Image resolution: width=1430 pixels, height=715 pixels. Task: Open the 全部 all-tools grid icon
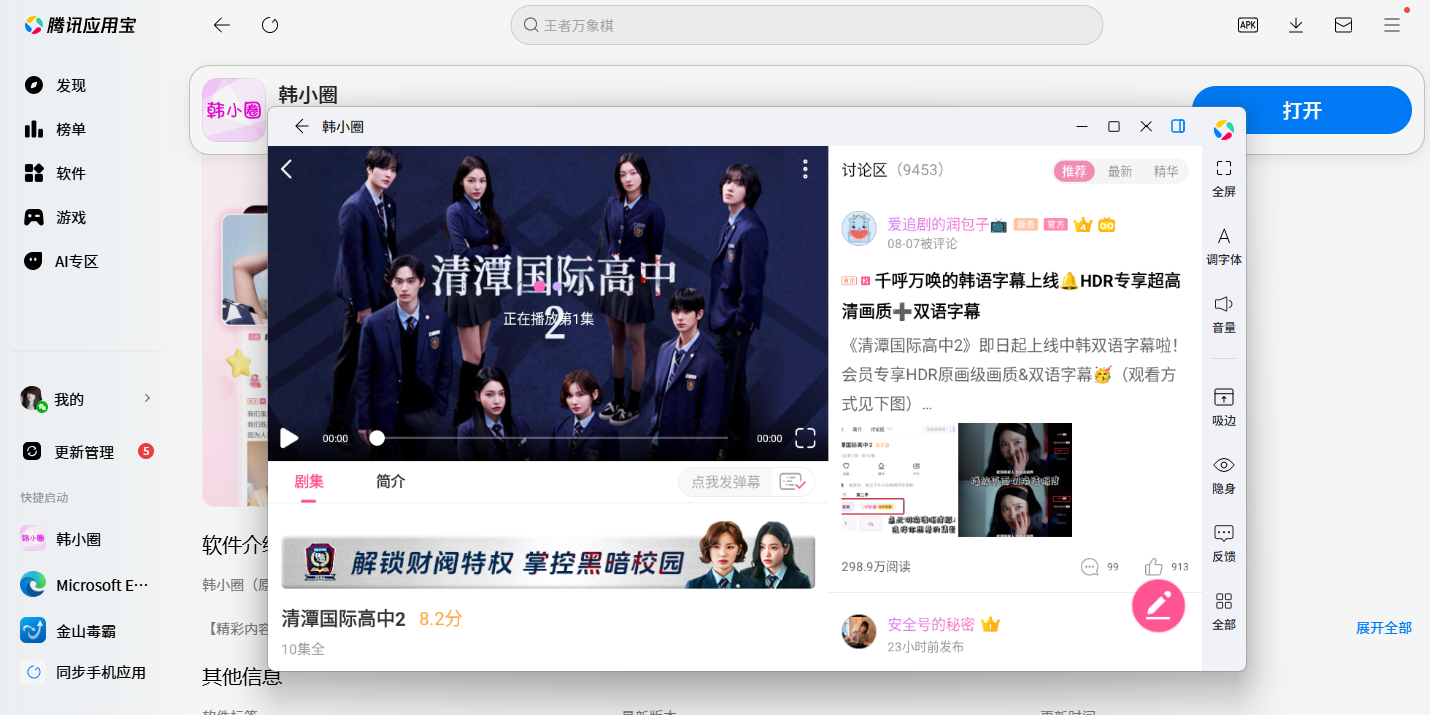point(1224,601)
